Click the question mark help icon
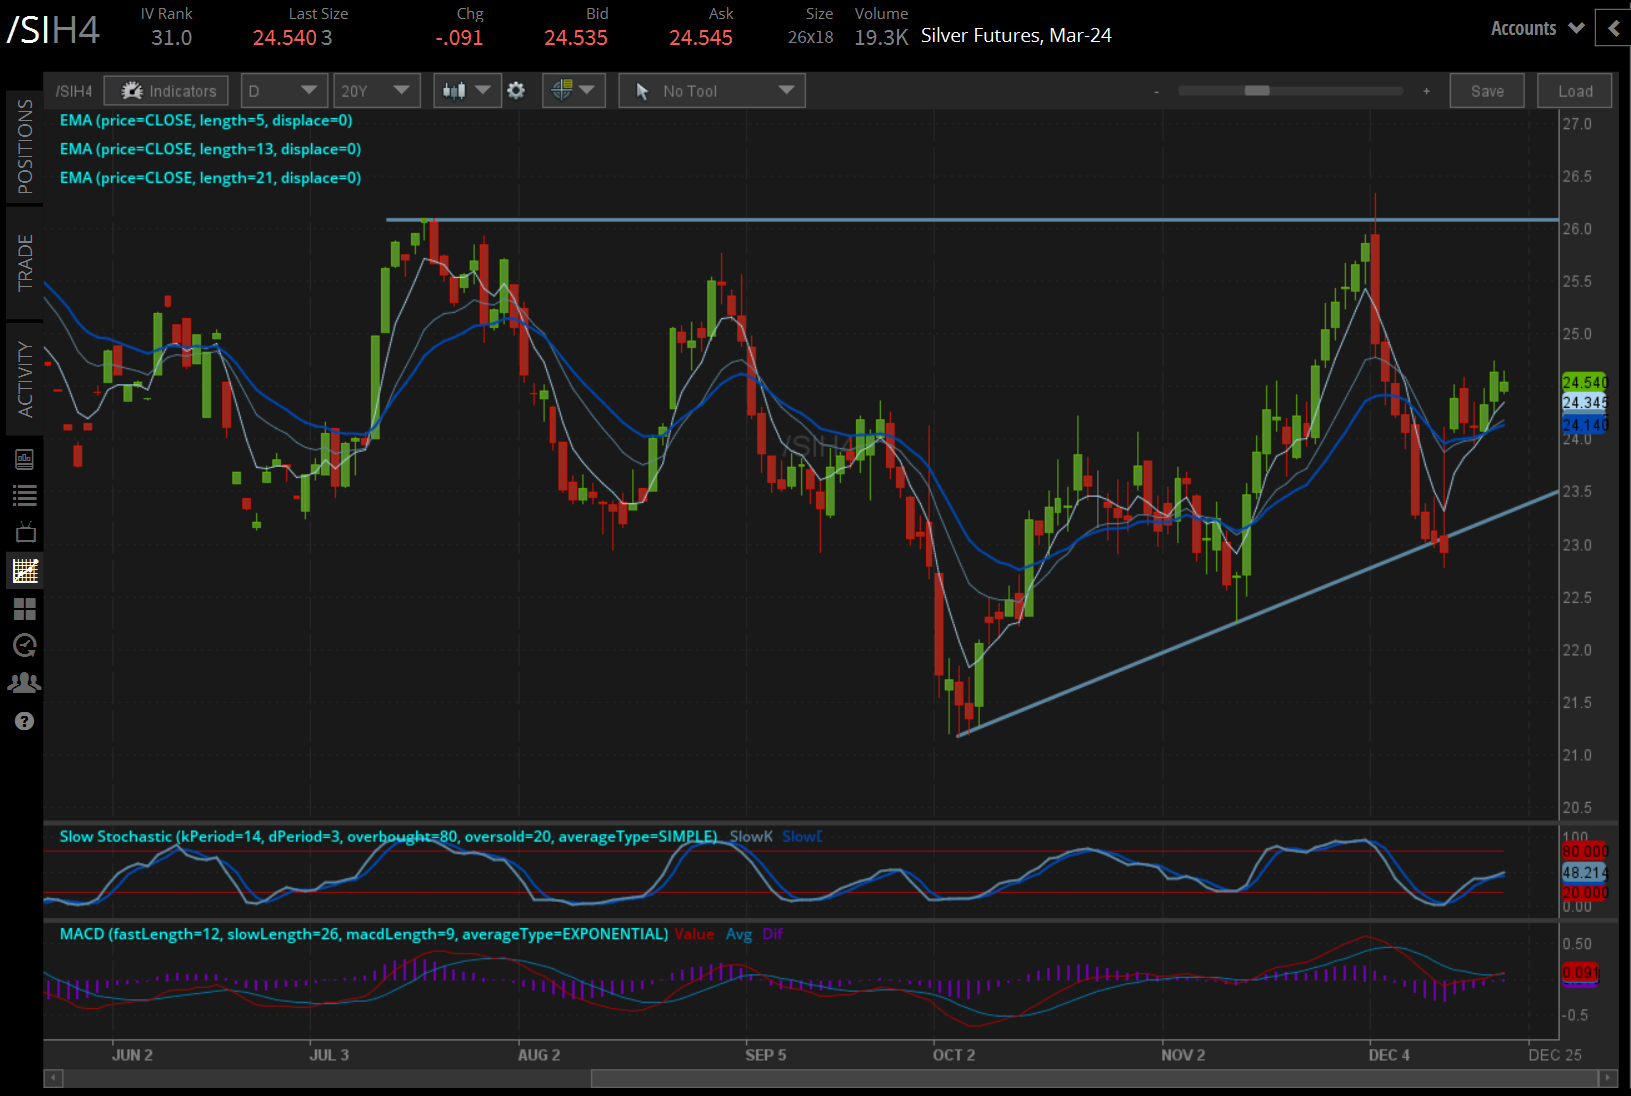 pos(25,721)
